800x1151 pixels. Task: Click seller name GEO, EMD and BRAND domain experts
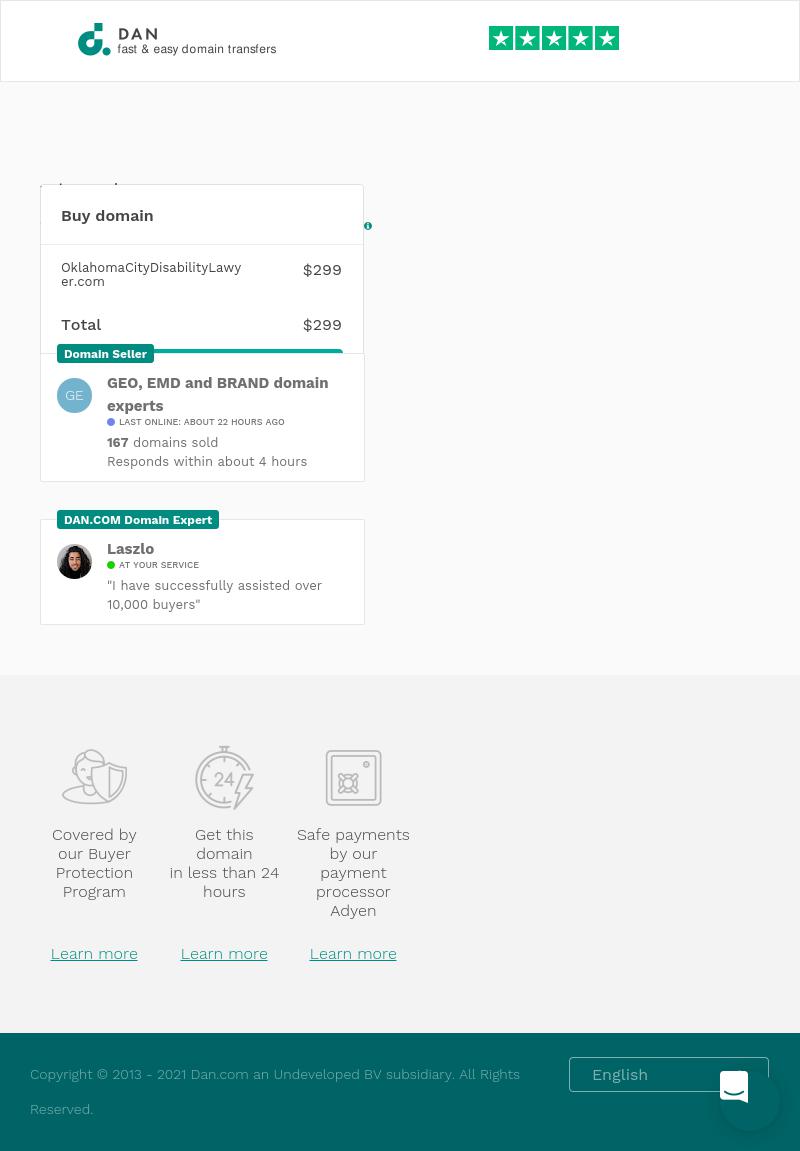tap(217, 394)
